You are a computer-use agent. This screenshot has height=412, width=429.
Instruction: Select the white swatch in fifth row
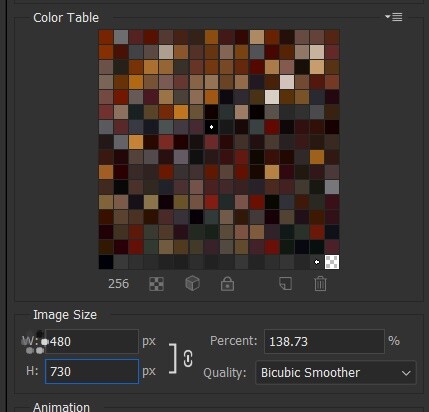(272, 97)
